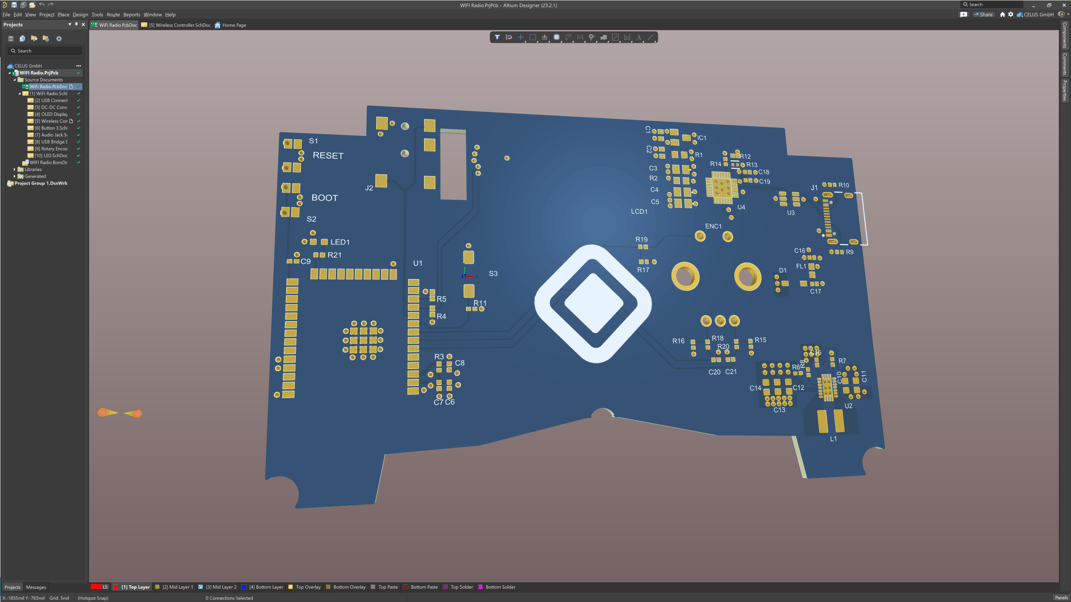This screenshot has width=1071, height=602.
Task: Select the [4] Bottom Layer color tab
Action: [x=263, y=587]
